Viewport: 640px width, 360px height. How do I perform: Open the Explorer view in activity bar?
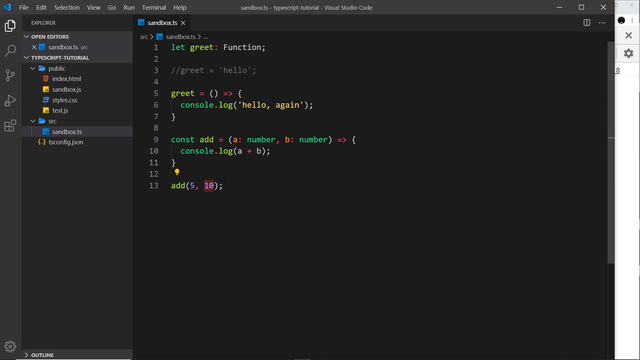(x=10, y=26)
